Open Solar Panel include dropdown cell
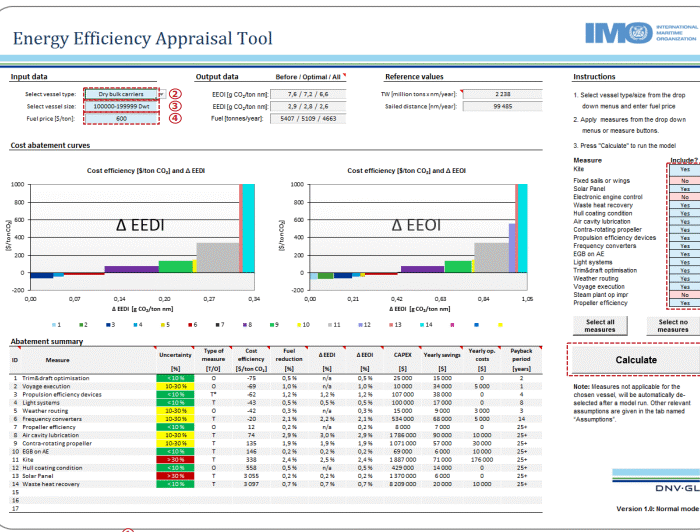This screenshot has height=532, width=700. [684, 188]
